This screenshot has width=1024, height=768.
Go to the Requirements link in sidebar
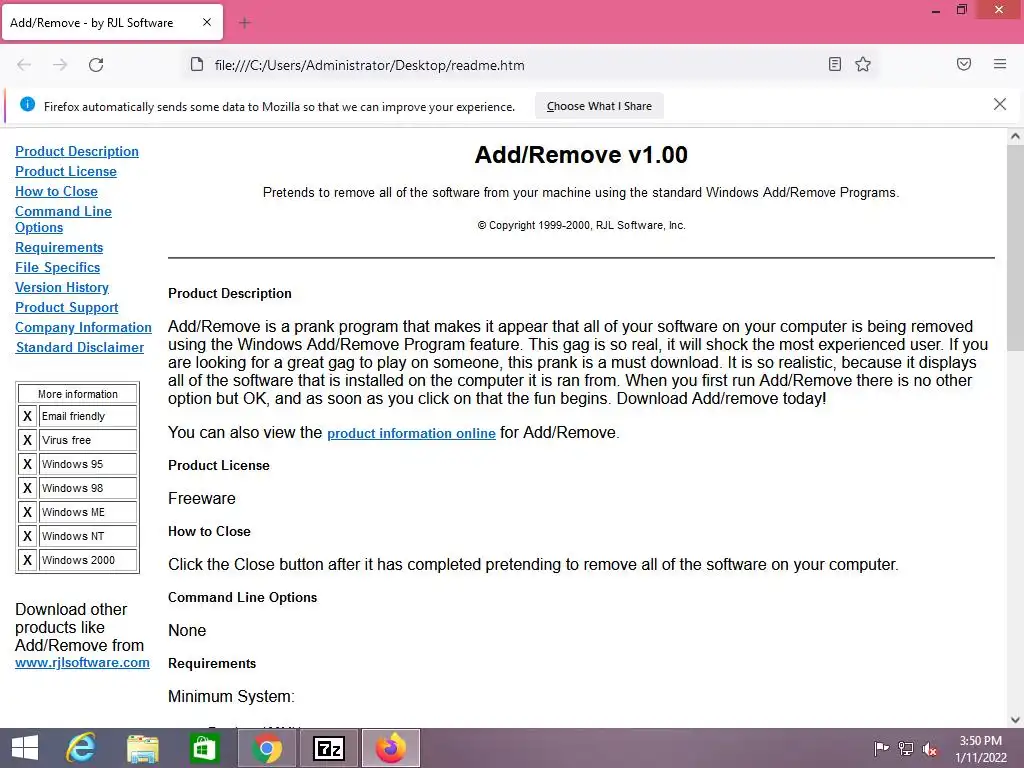click(59, 248)
